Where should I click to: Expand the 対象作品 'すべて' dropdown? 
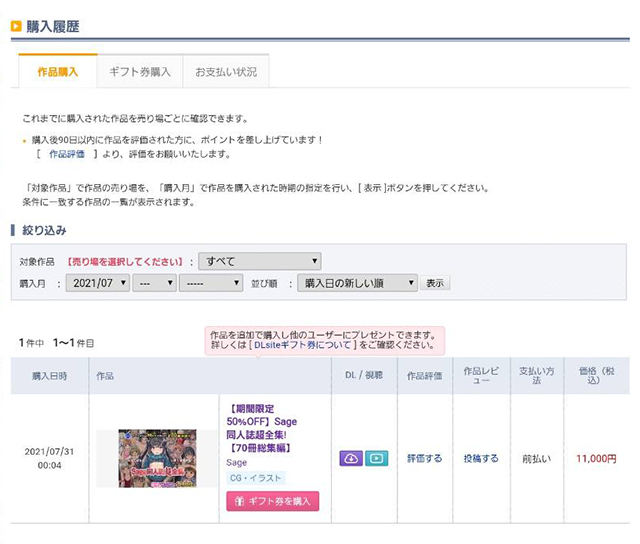click(260, 261)
